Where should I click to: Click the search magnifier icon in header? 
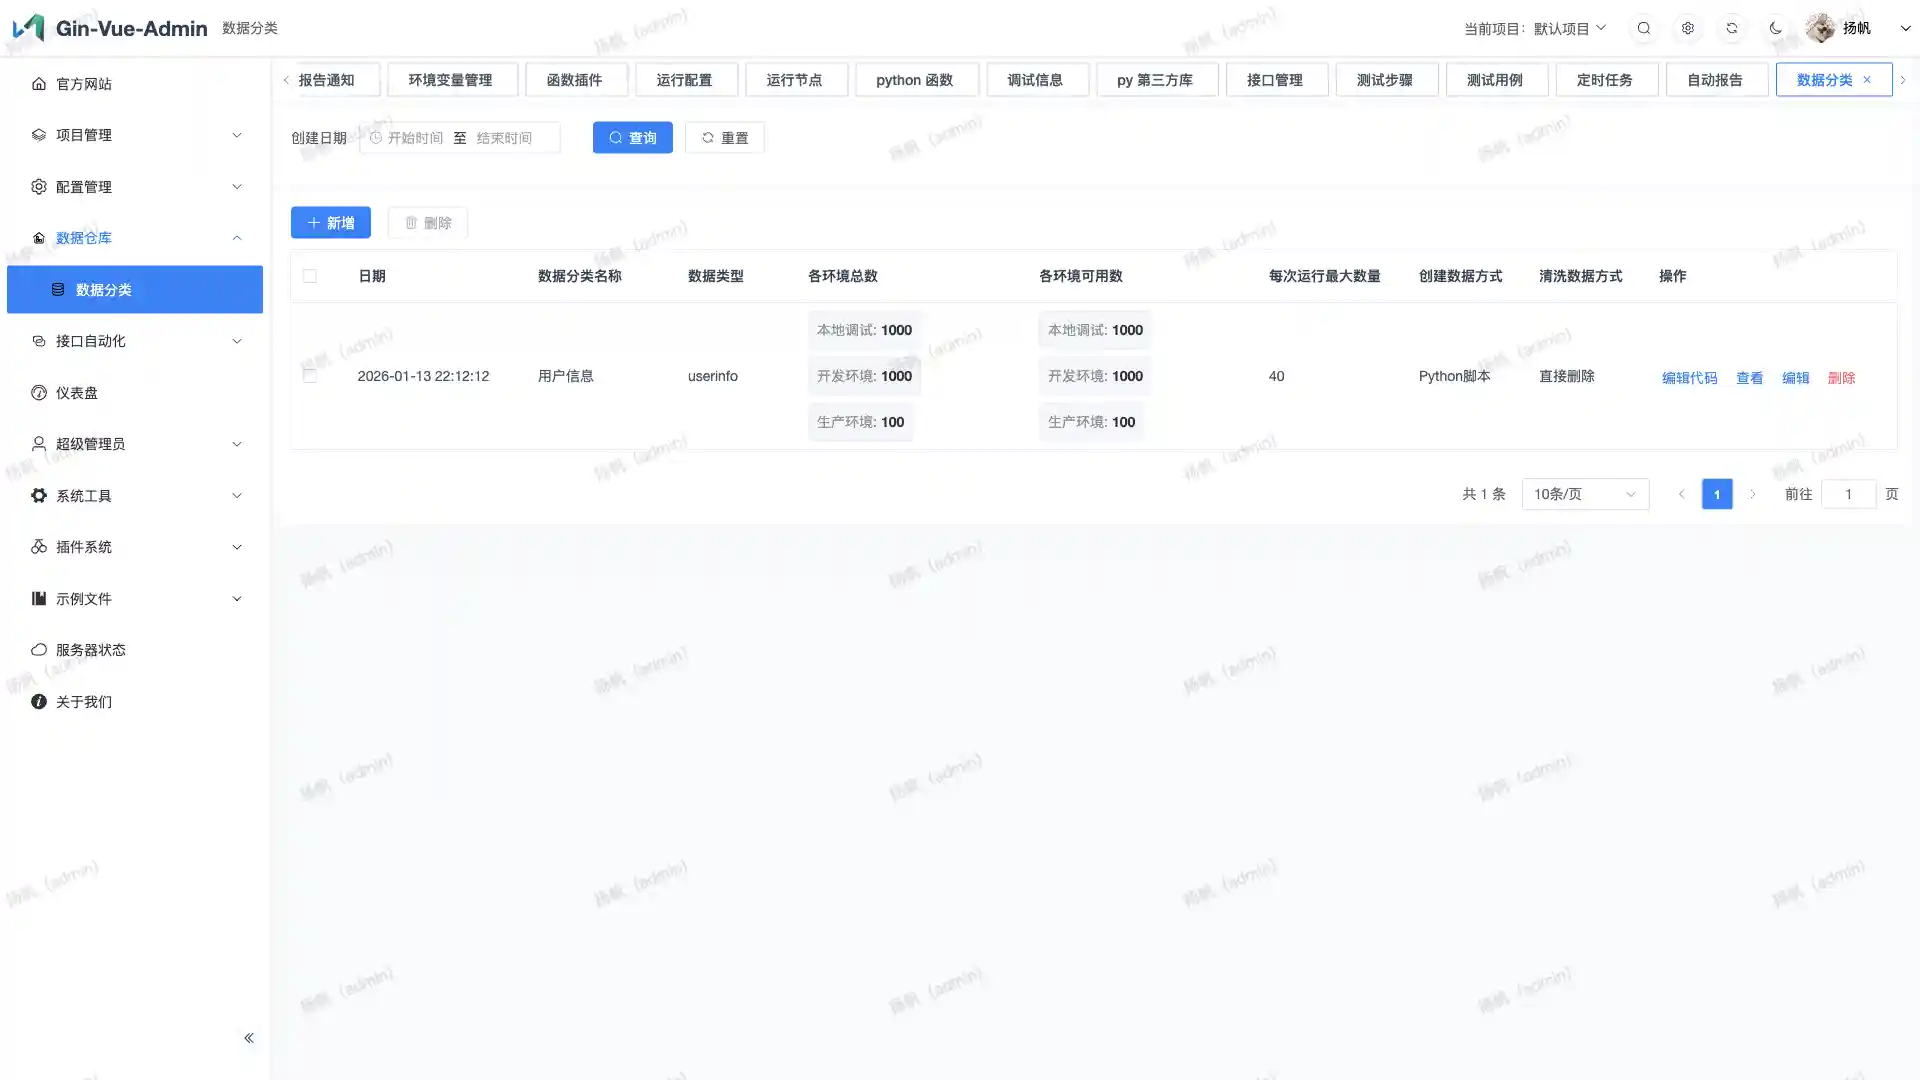1644,28
